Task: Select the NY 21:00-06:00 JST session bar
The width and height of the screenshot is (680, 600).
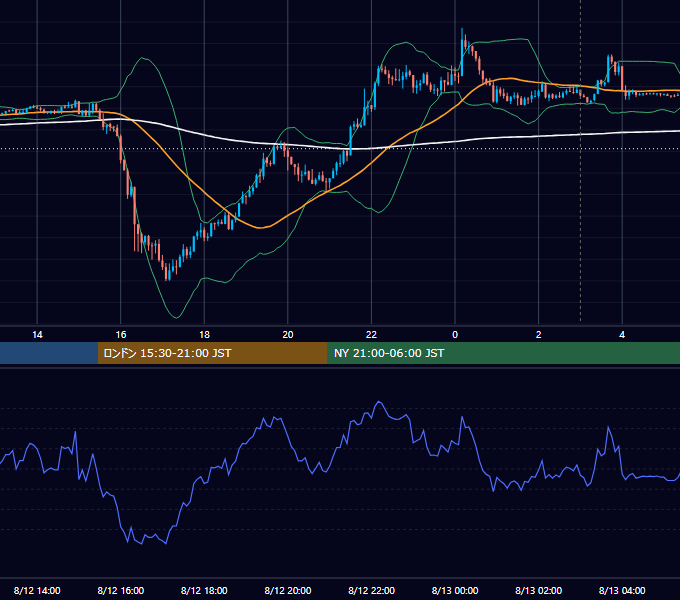Action: [503, 353]
